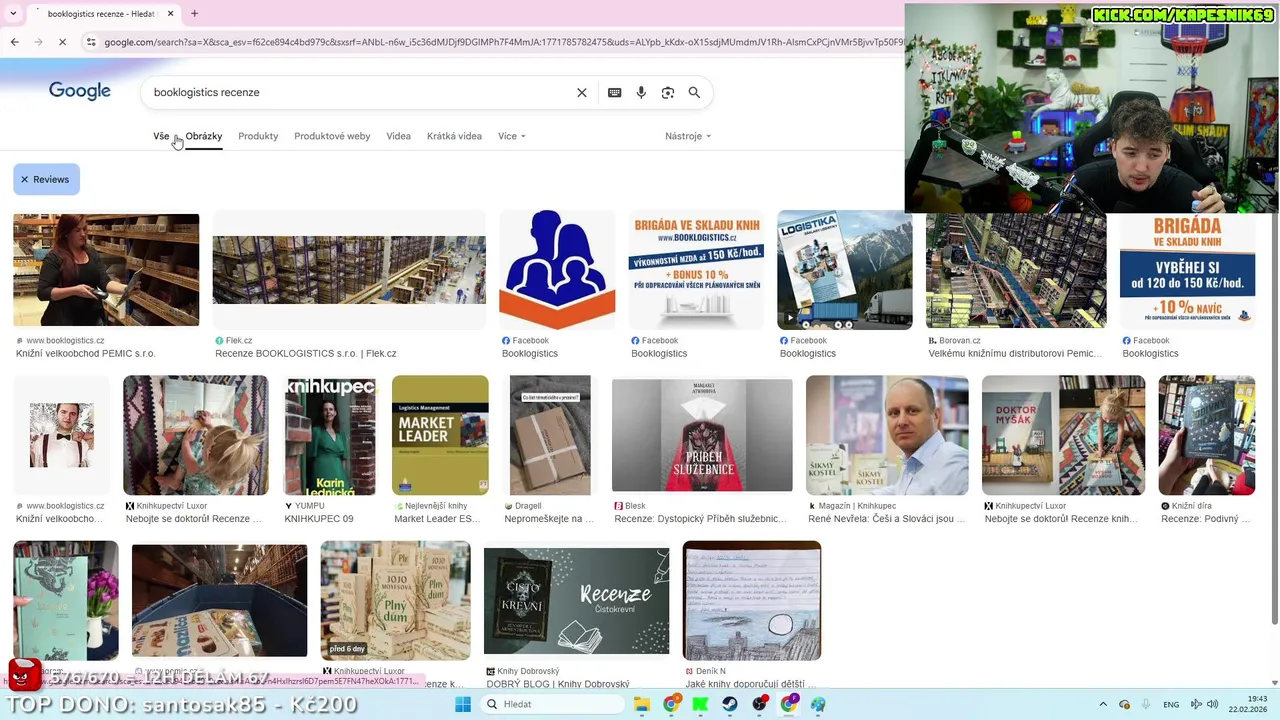Expand the Více dropdown
The image size is (1280, 720).
point(511,136)
